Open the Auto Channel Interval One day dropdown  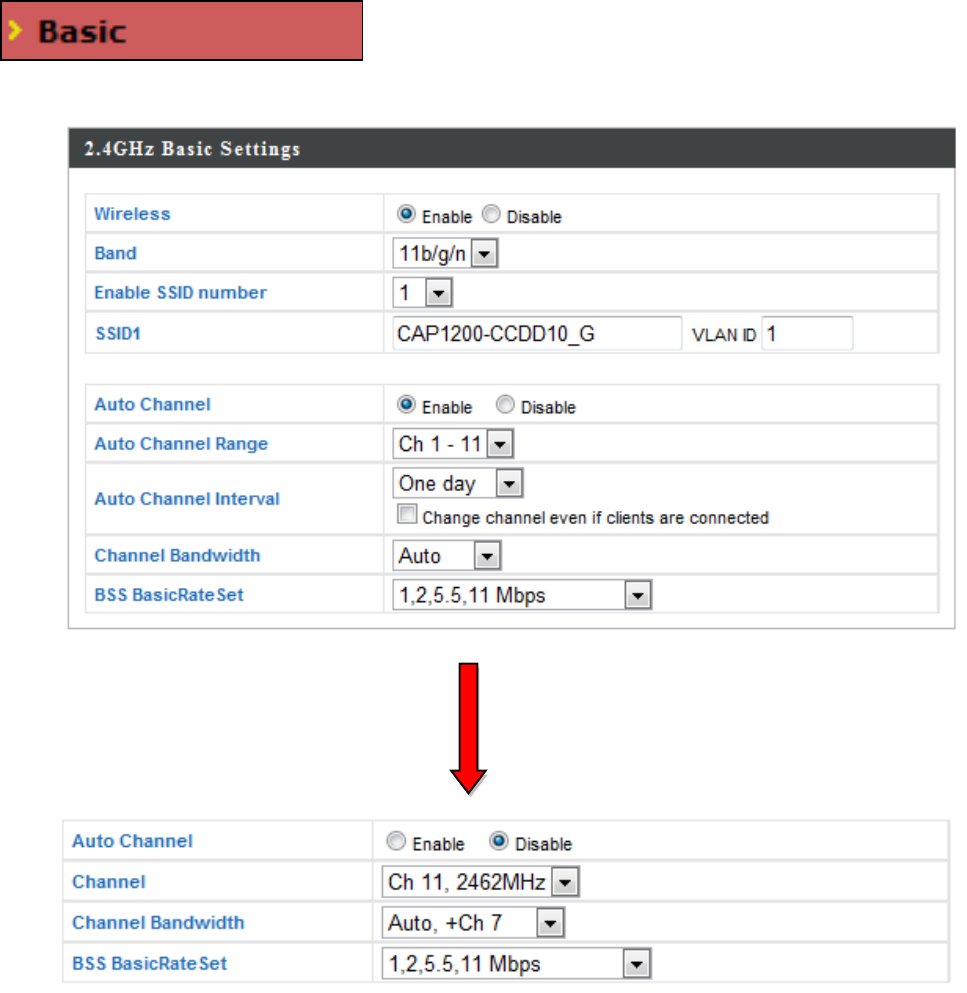click(457, 483)
